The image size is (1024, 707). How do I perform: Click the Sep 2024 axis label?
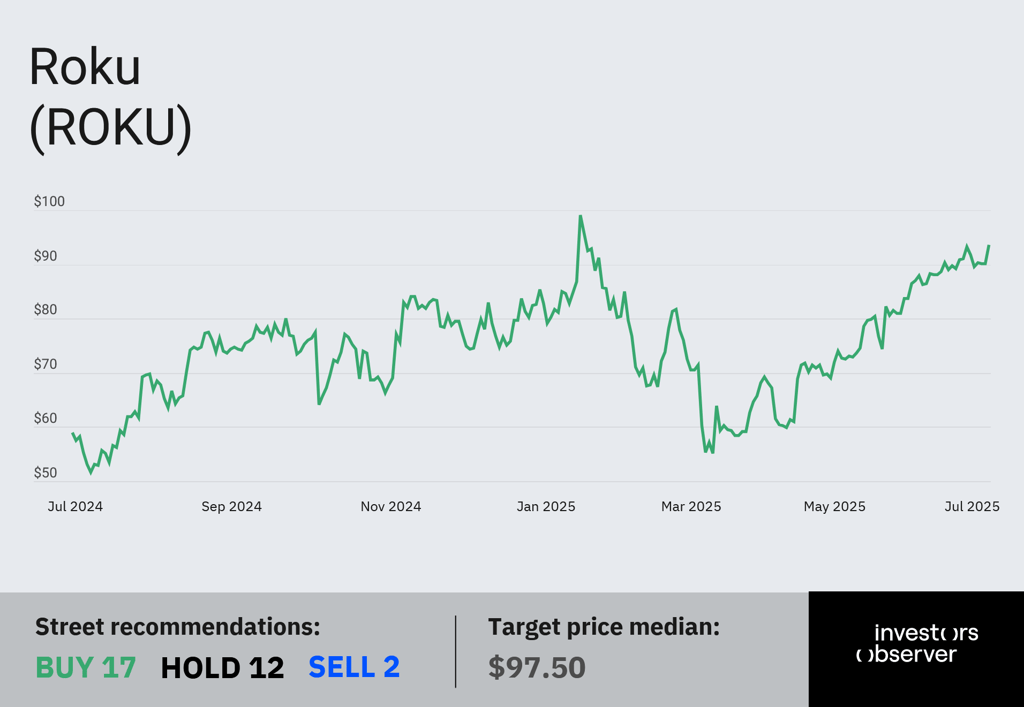pos(231,507)
